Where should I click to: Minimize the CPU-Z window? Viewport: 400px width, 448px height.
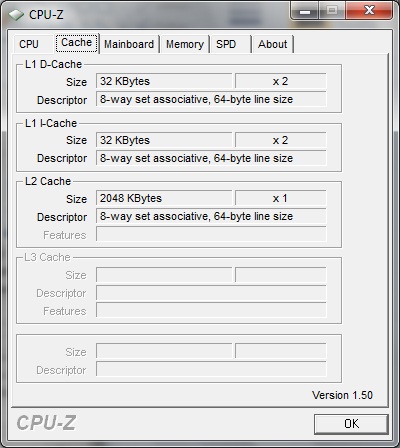tap(305, 11)
